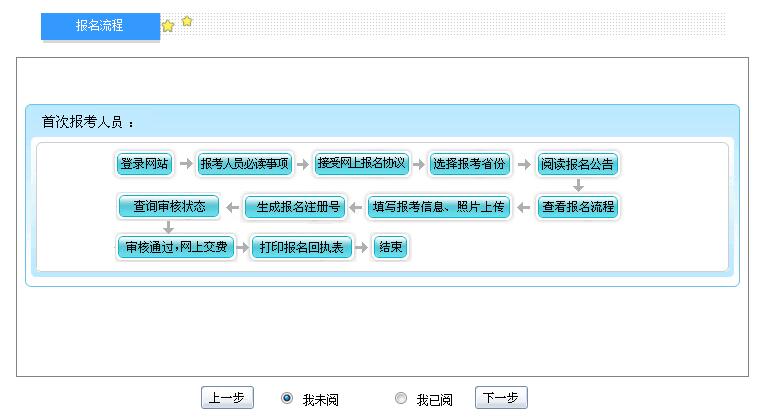This screenshot has height=417, width=769.
Task: Select the 我未阅 radio button
Action: pyautogui.click(x=288, y=398)
